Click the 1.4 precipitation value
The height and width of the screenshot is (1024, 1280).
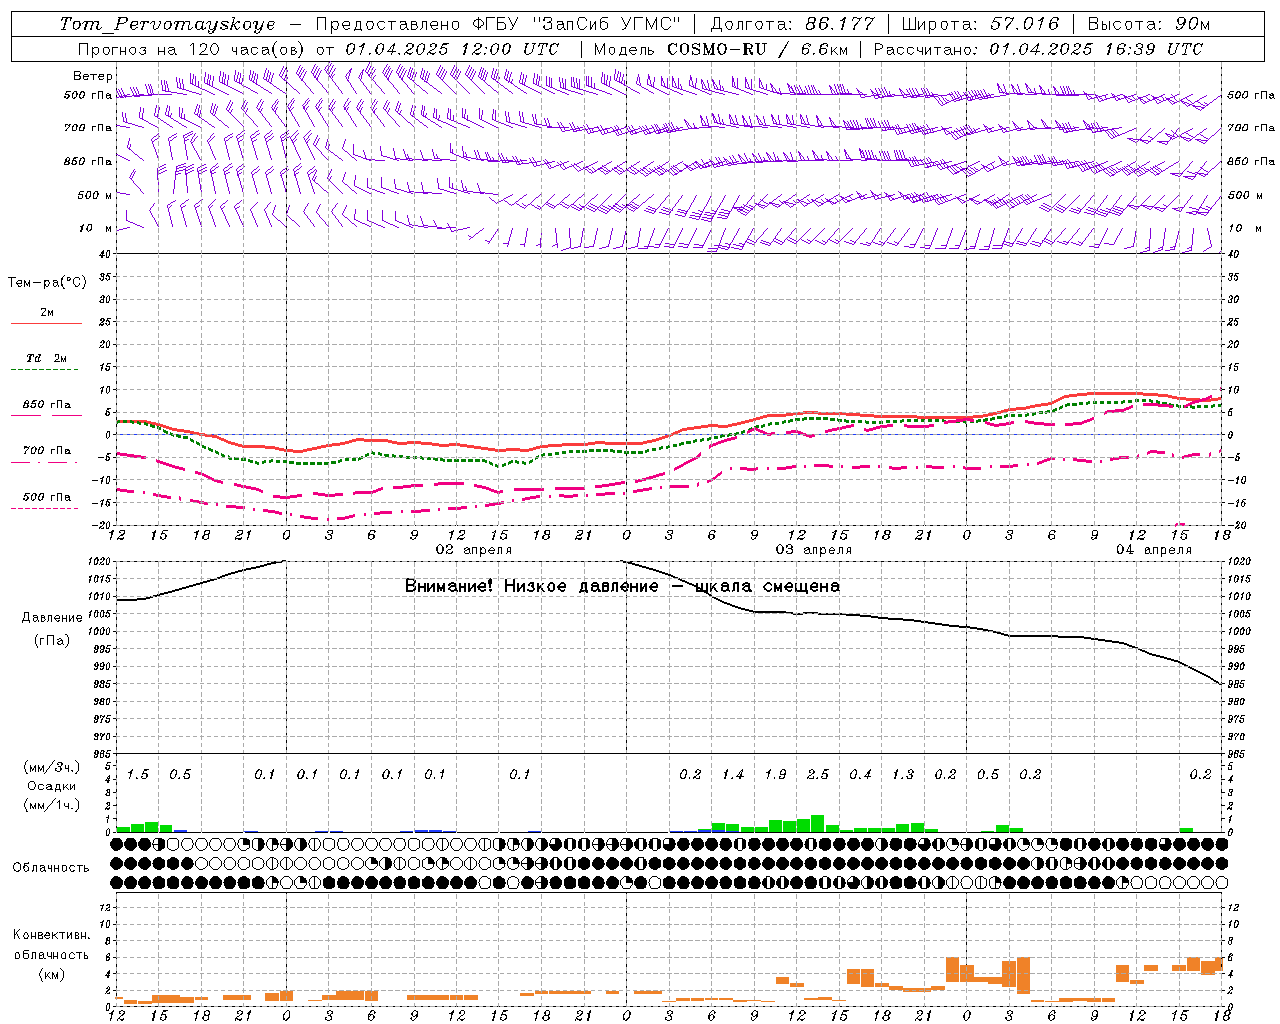733,774
